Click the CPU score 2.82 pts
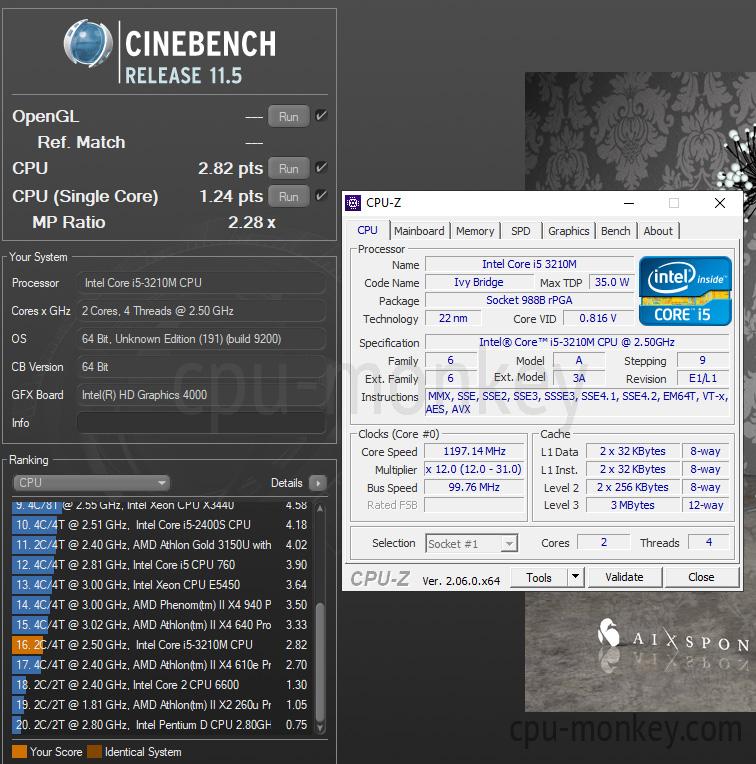 [x=230, y=168]
